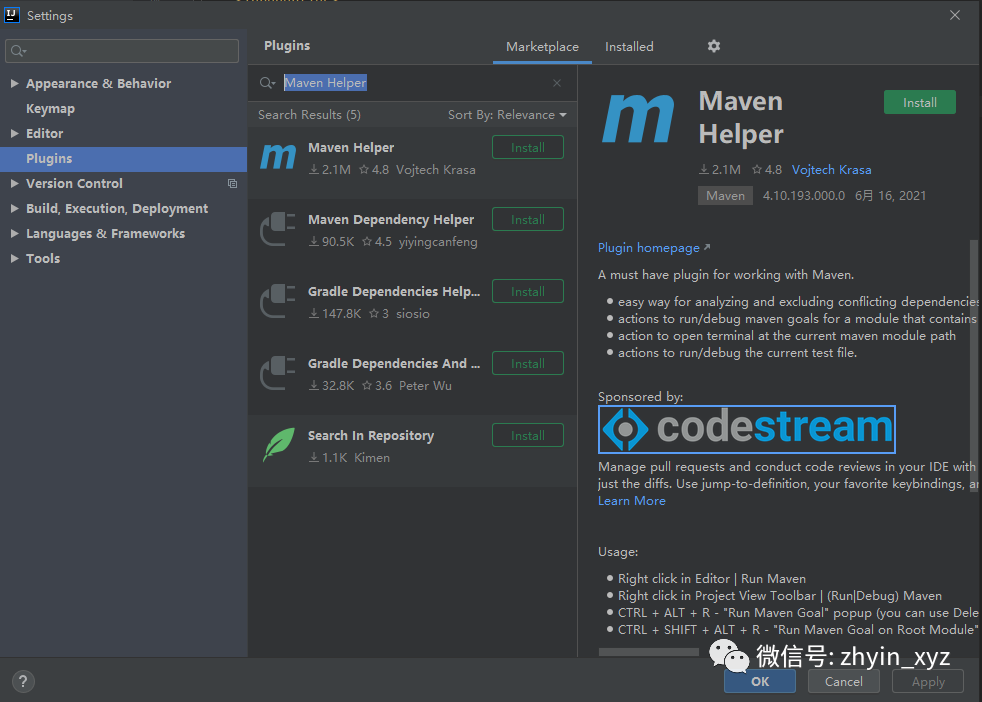Click the Search Results (5) label
This screenshot has width=982, height=702.
[309, 115]
